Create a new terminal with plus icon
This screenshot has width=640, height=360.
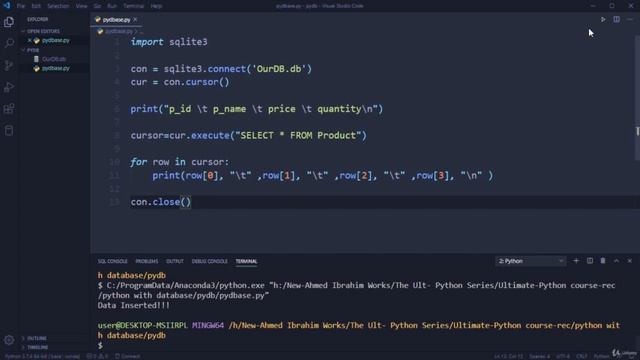[x=576, y=261]
